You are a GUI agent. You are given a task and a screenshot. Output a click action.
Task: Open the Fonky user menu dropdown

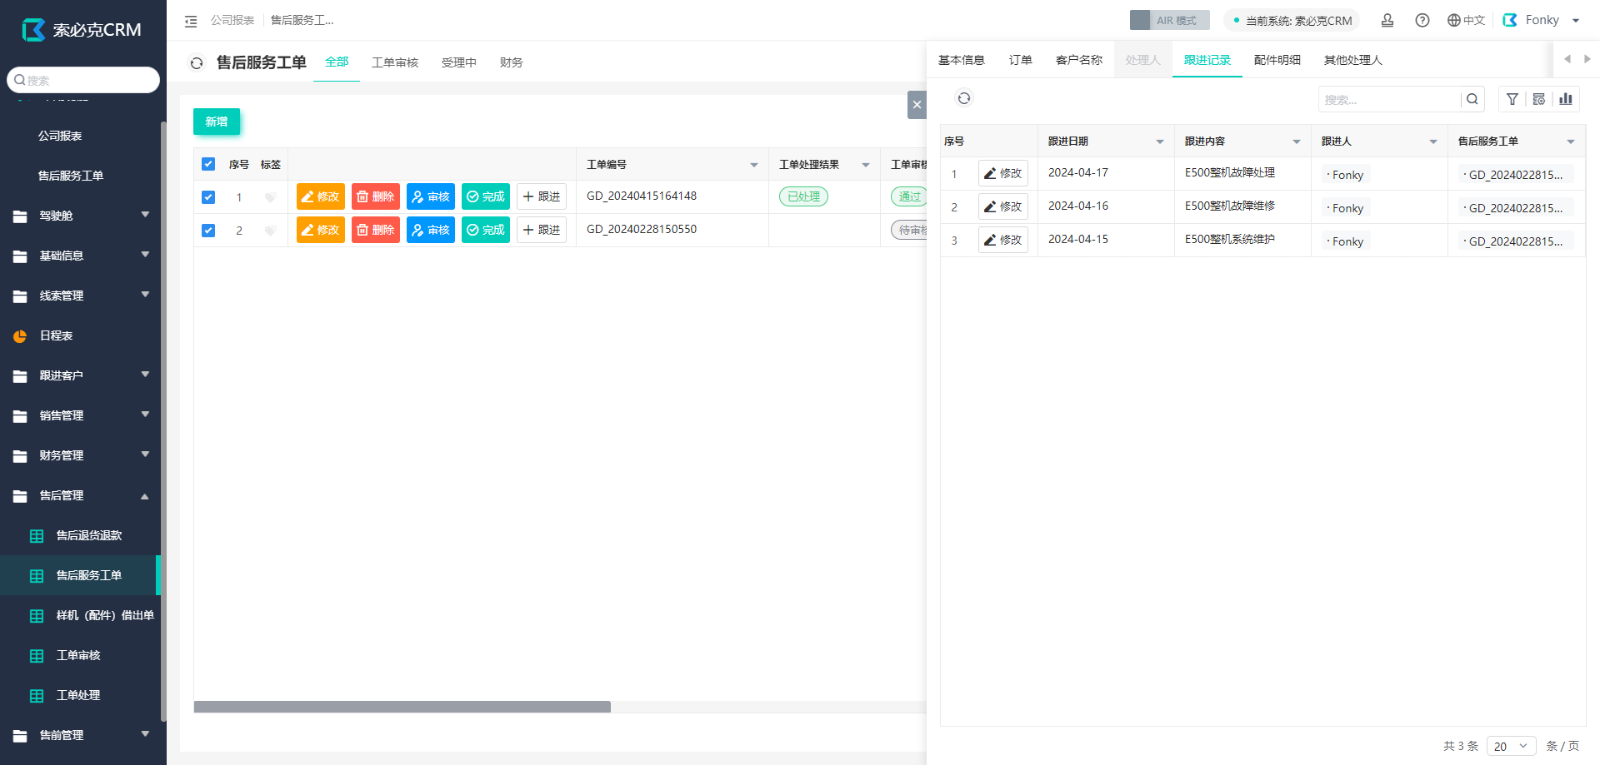point(1541,20)
